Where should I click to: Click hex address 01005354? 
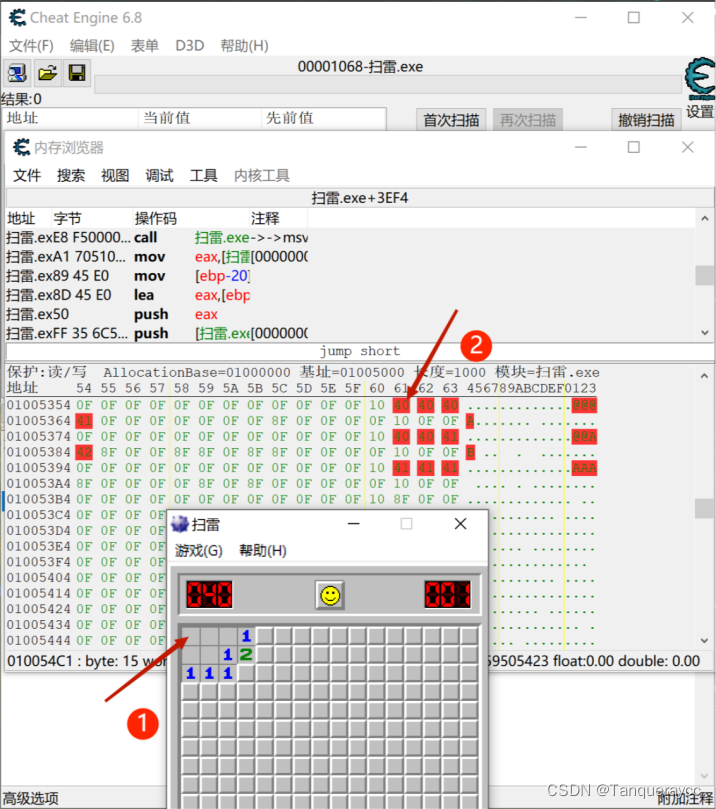click(38, 405)
